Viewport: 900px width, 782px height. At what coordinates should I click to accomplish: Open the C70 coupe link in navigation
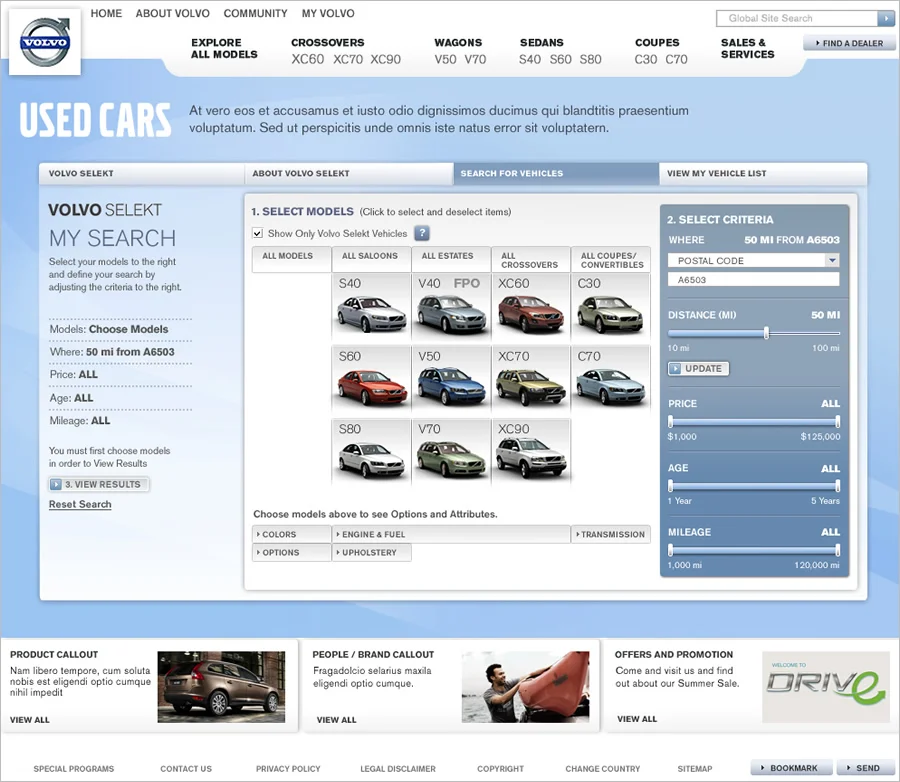[x=676, y=59]
